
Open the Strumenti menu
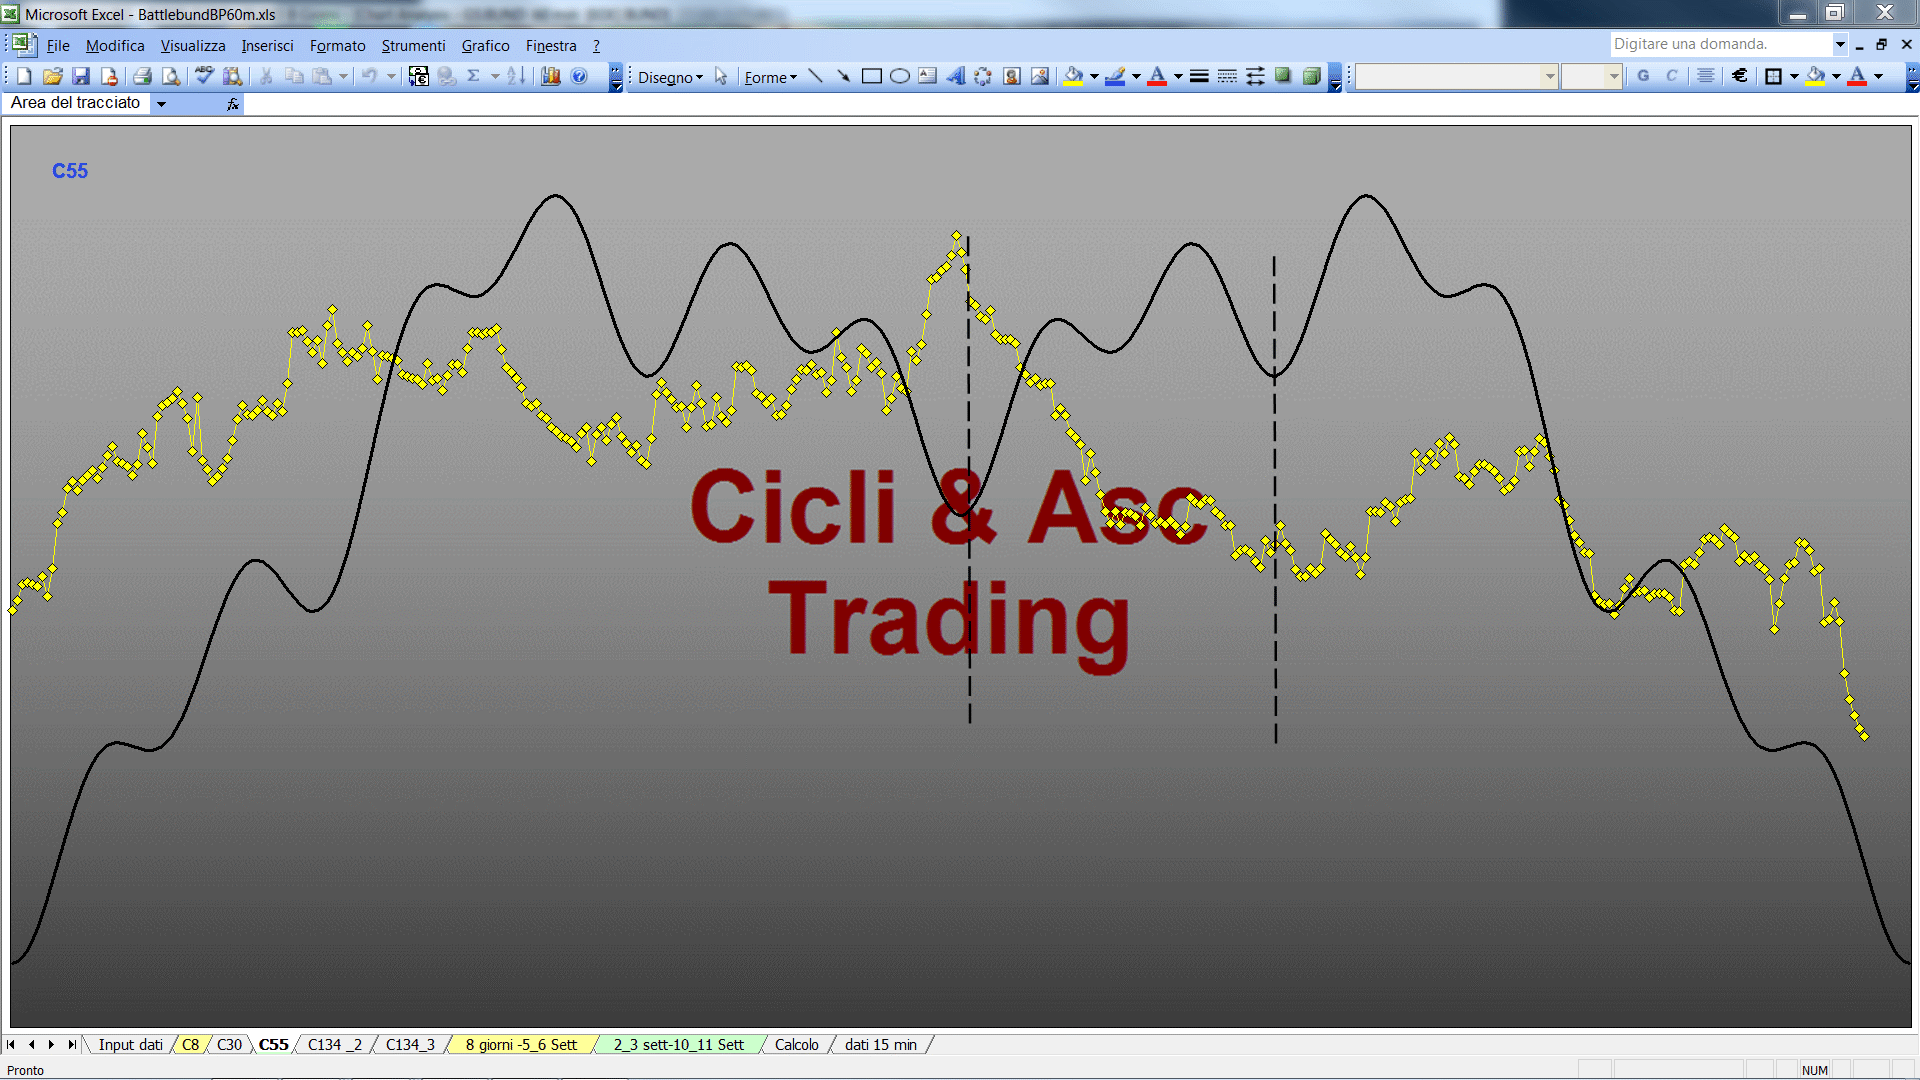click(413, 45)
